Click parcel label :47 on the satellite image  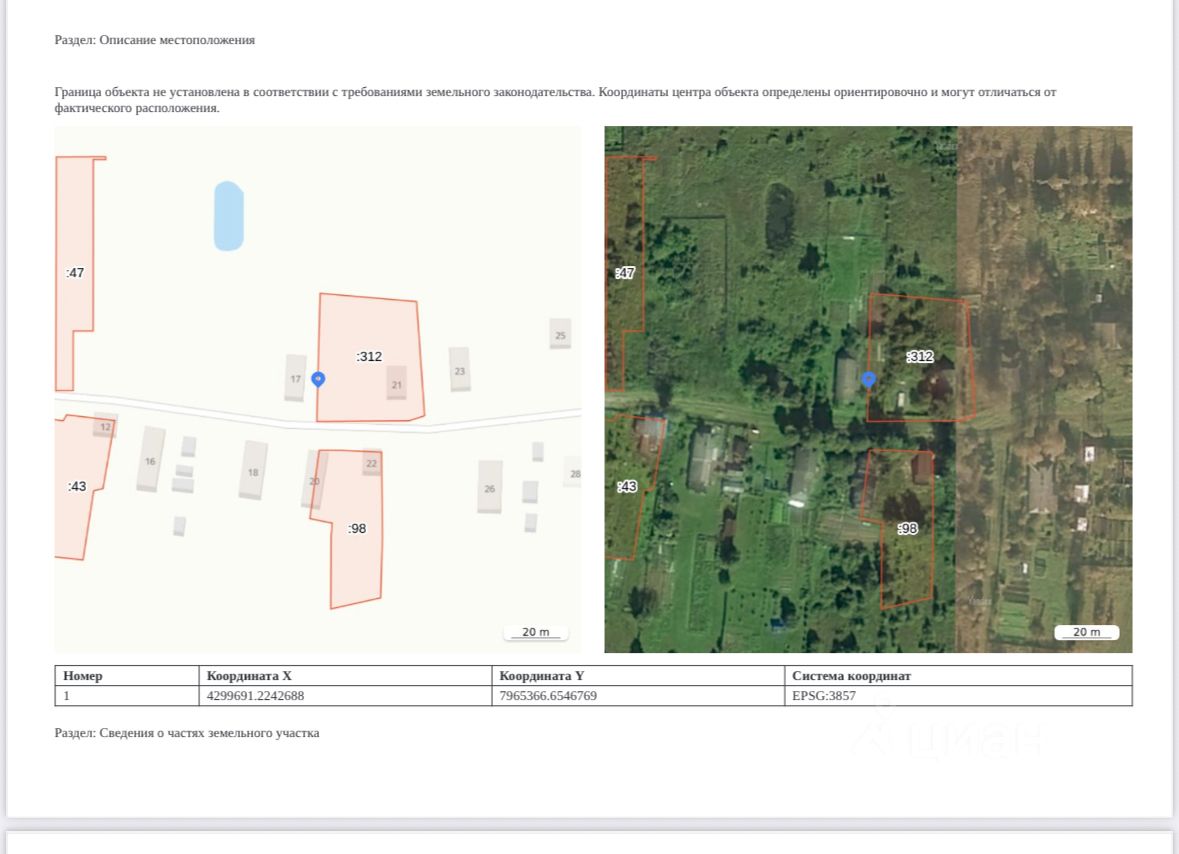click(625, 273)
